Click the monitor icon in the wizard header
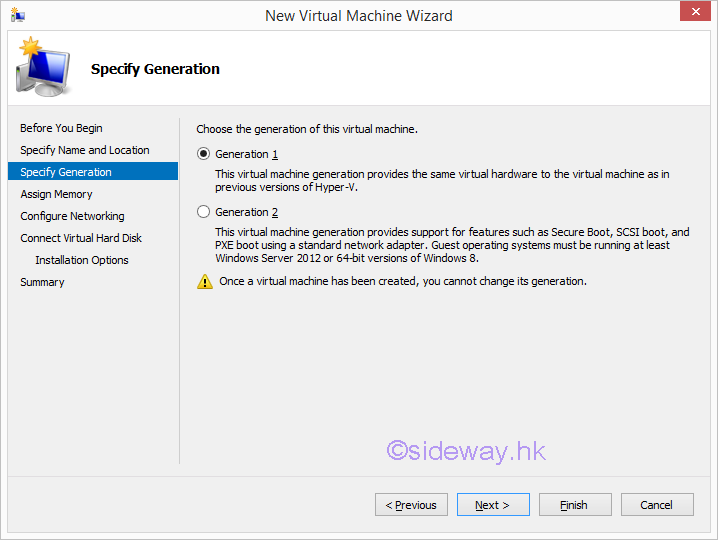Image resolution: width=718 pixels, height=540 pixels. (41, 69)
